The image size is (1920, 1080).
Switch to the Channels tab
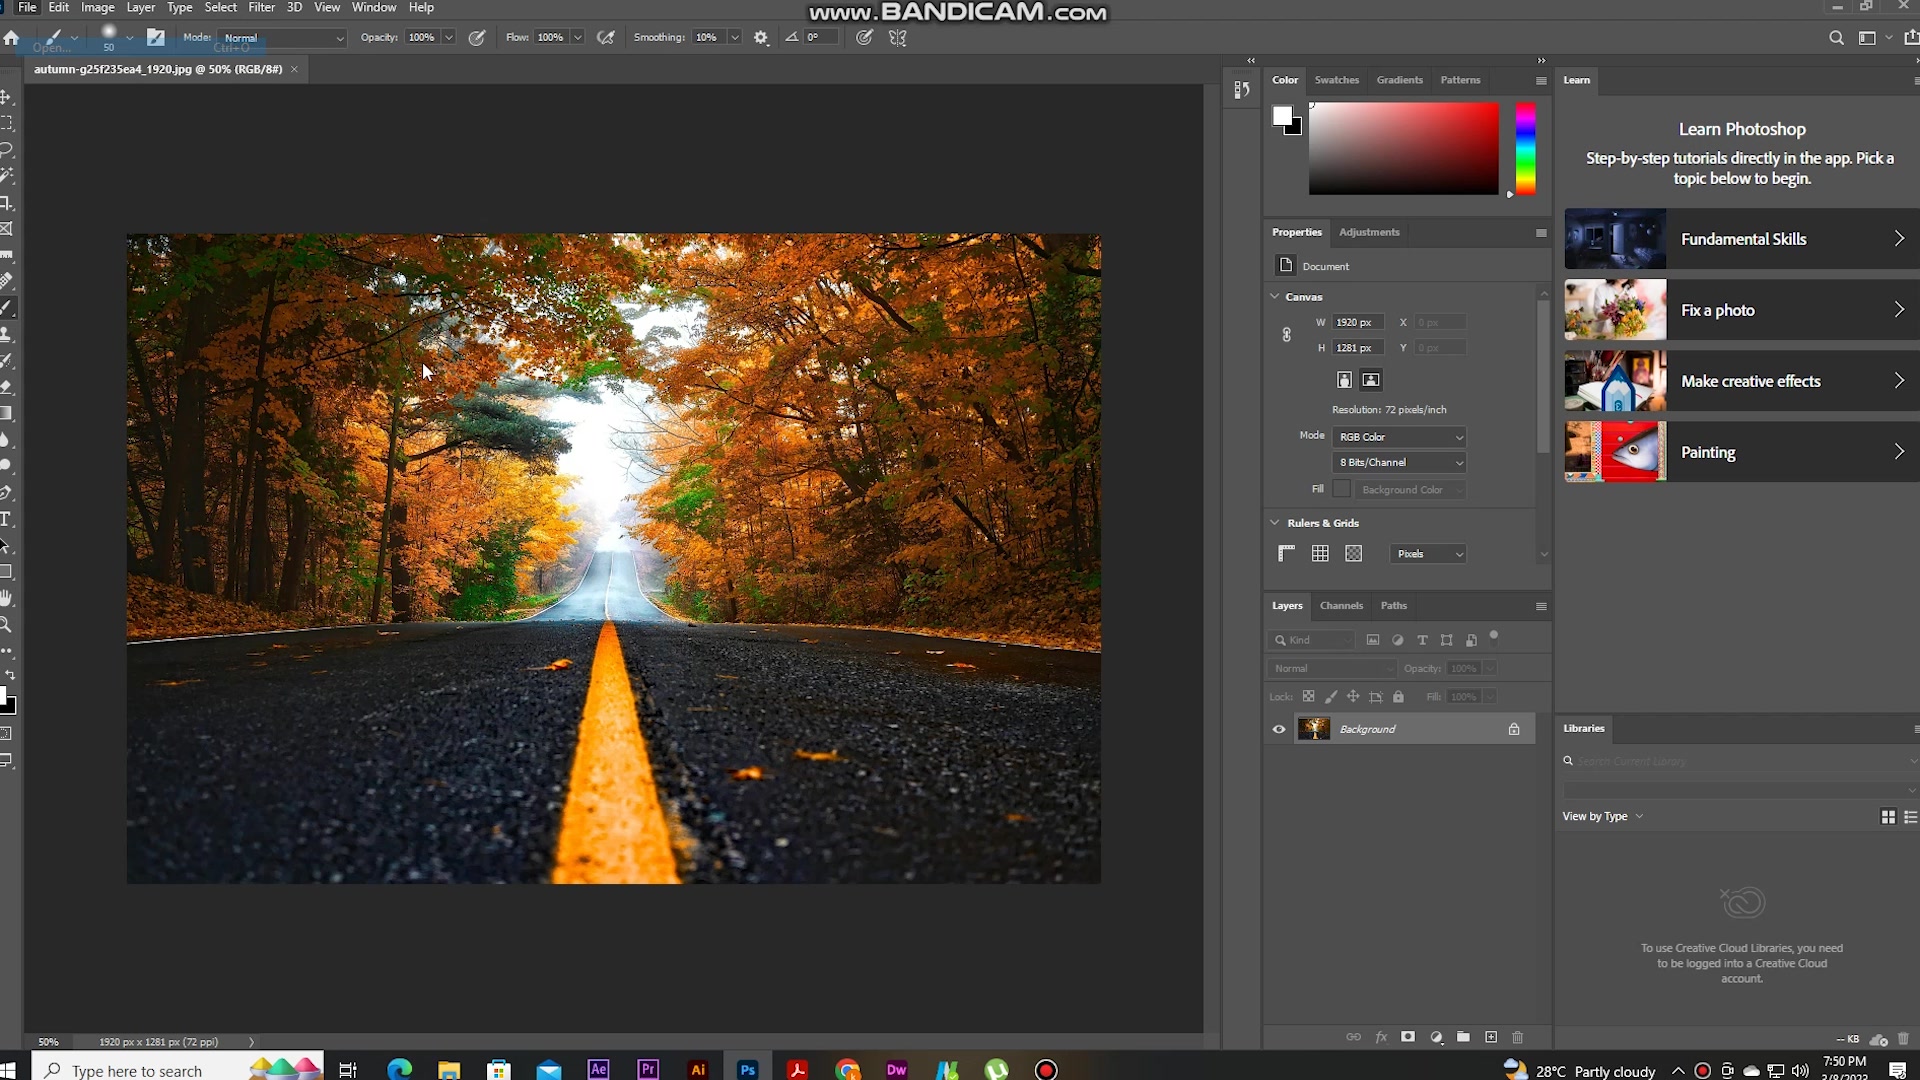pos(1341,605)
